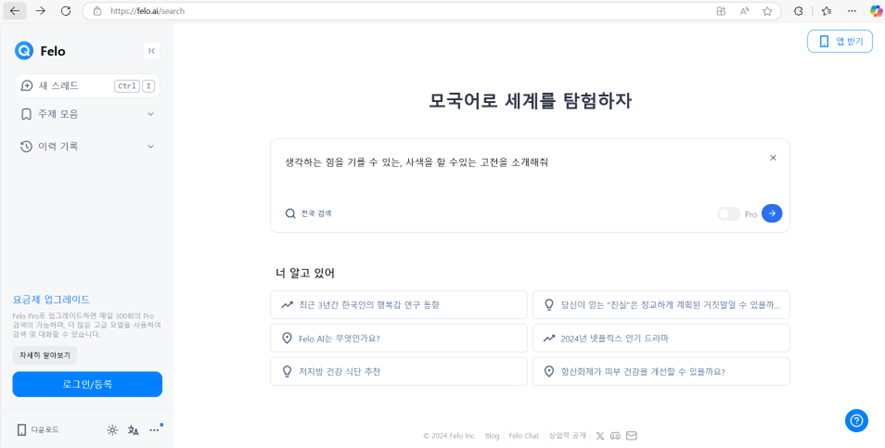This screenshot has width=885, height=448.
Task: Click the lightbulb icon on 저지방 suggestion
Action: point(287,371)
